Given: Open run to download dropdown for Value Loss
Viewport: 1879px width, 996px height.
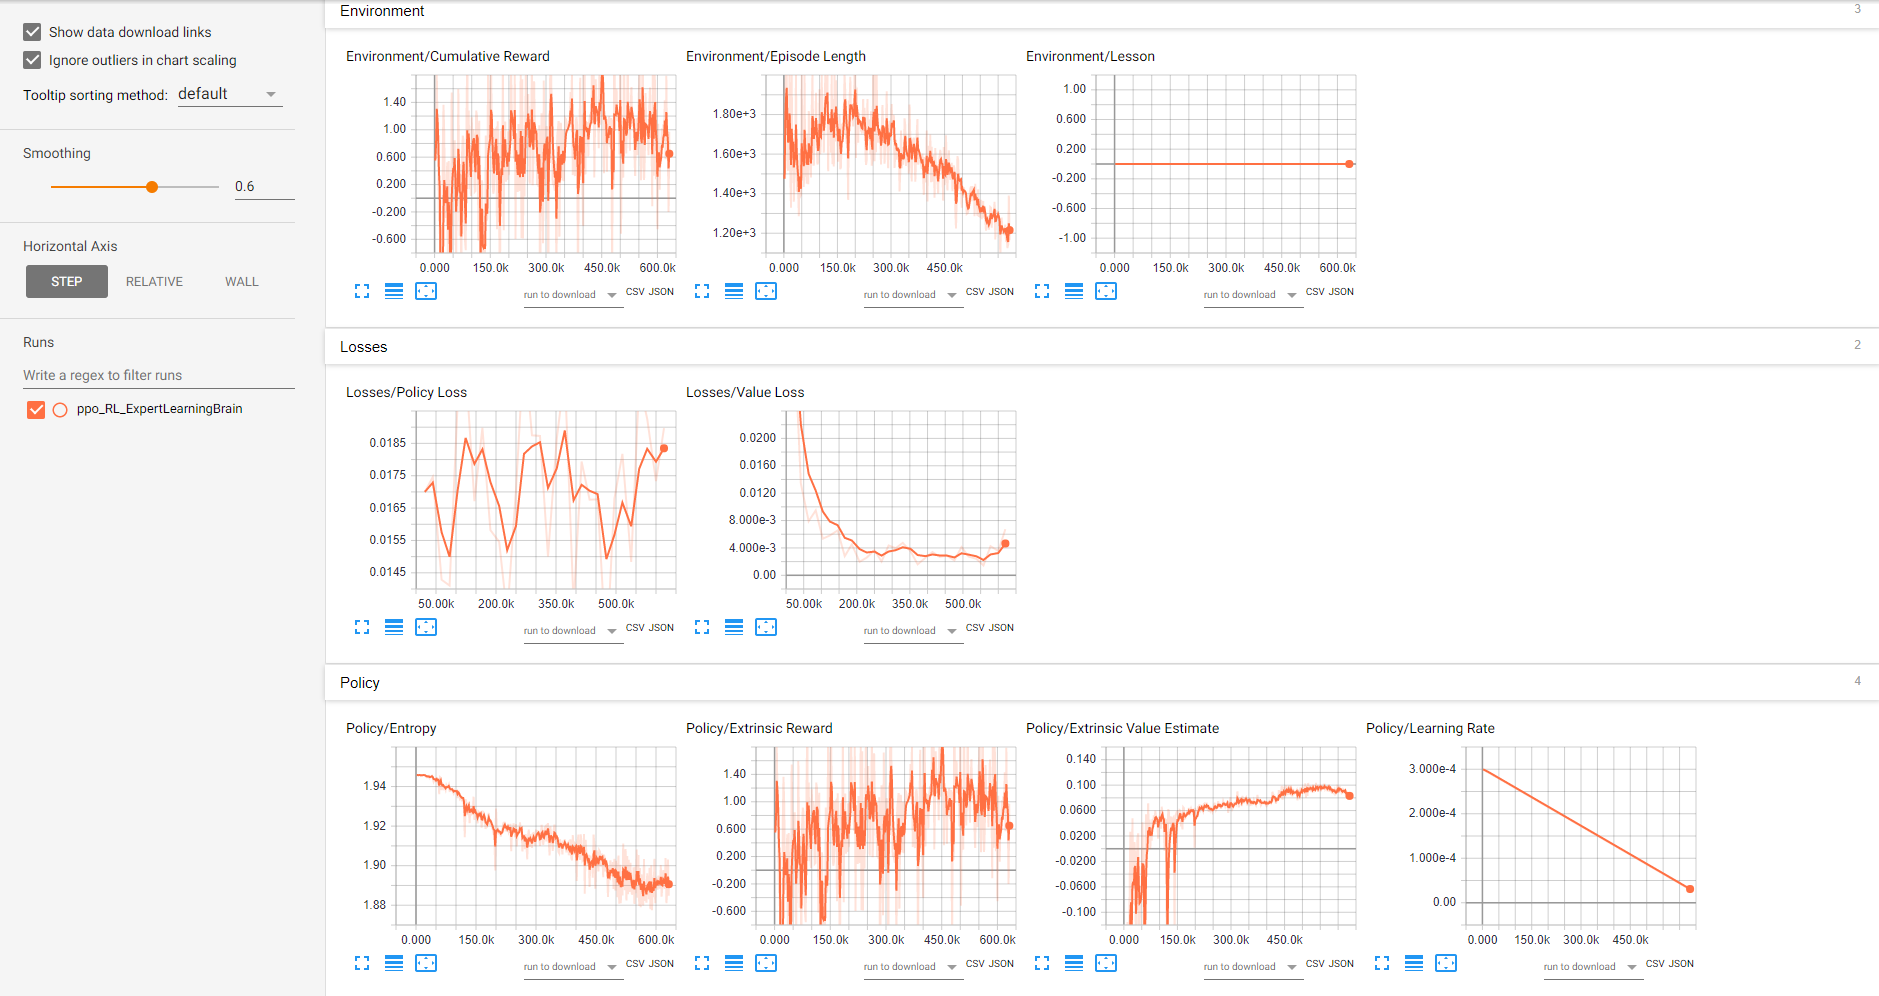Looking at the screenshot, I should [913, 631].
